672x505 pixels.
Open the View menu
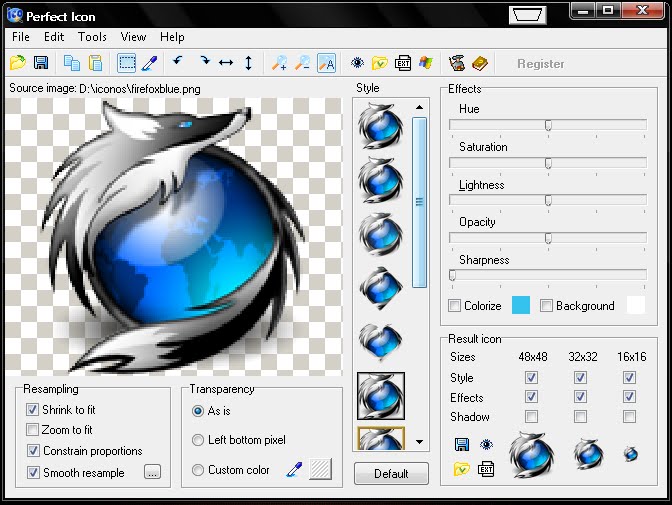133,37
